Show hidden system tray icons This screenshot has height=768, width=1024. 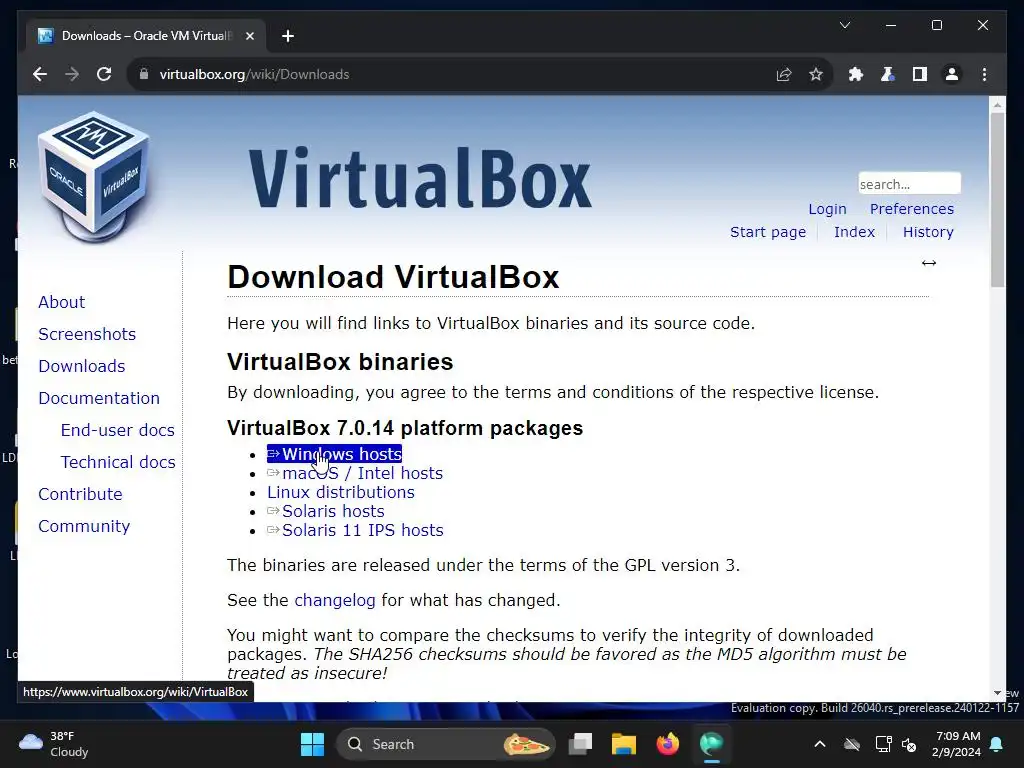coord(820,744)
